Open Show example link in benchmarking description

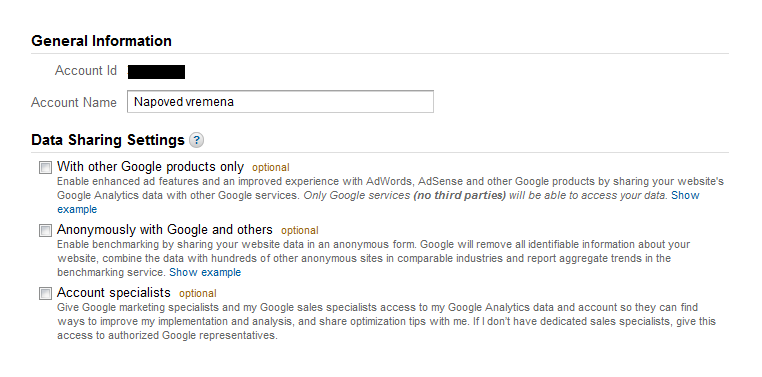pyautogui.click(x=205, y=272)
